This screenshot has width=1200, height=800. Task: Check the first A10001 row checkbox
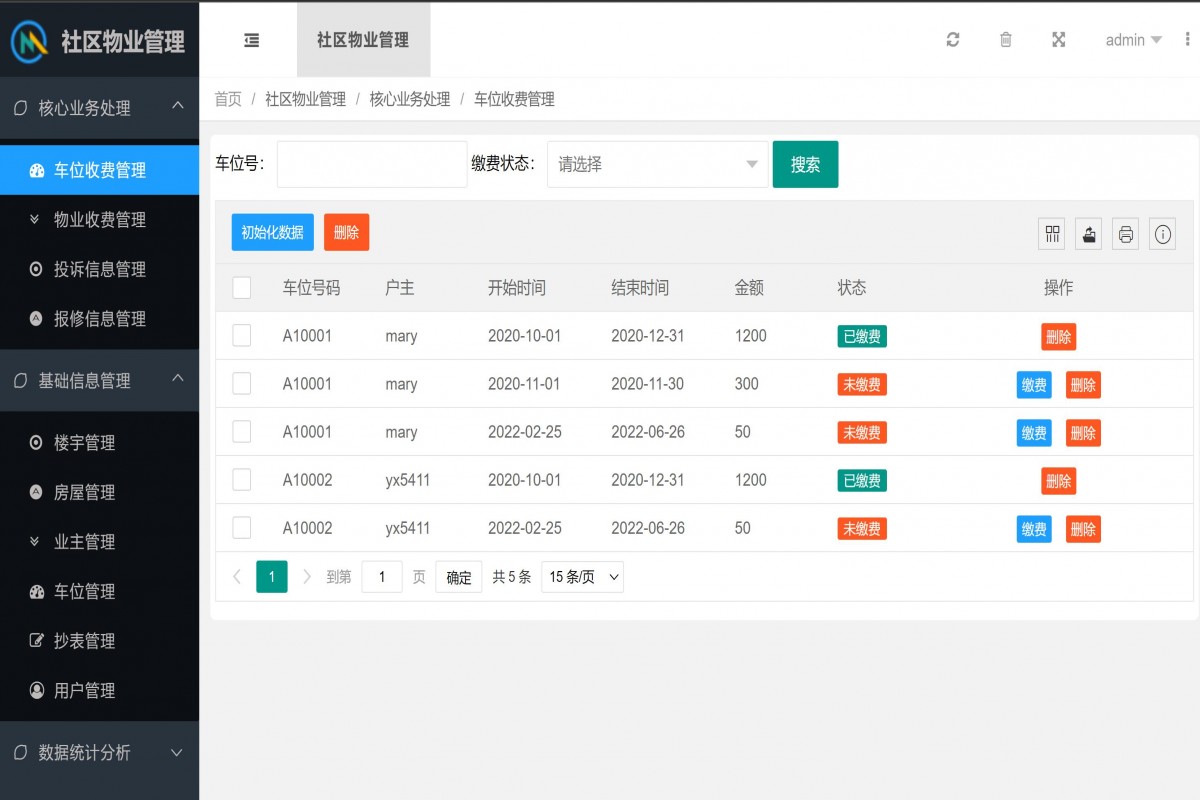click(241, 336)
